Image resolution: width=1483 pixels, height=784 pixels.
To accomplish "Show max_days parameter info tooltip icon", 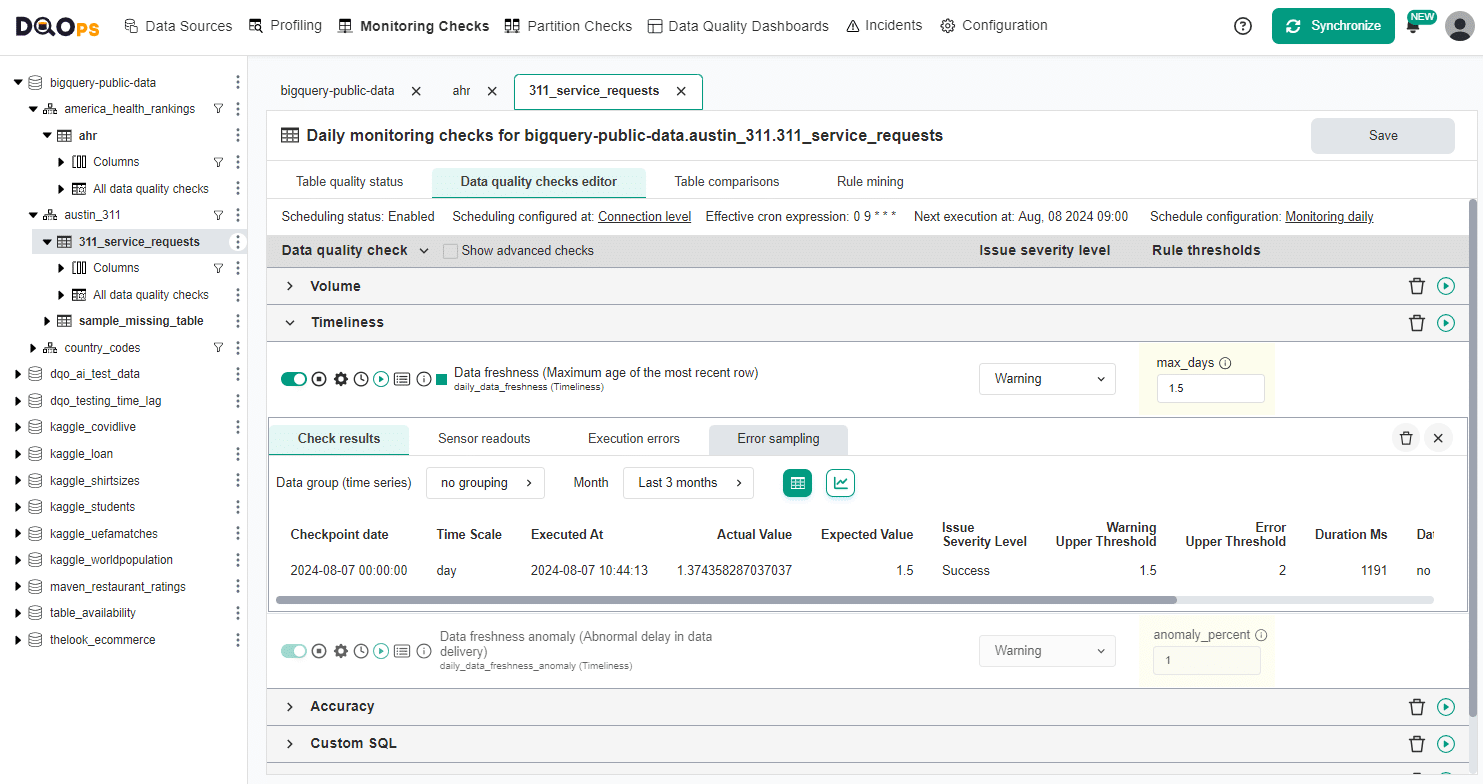I will tap(1225, 363).
